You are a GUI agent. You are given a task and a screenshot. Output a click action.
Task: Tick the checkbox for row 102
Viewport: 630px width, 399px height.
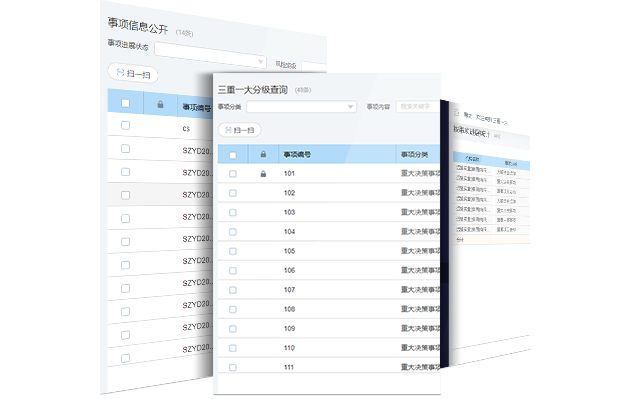point(233,193)
